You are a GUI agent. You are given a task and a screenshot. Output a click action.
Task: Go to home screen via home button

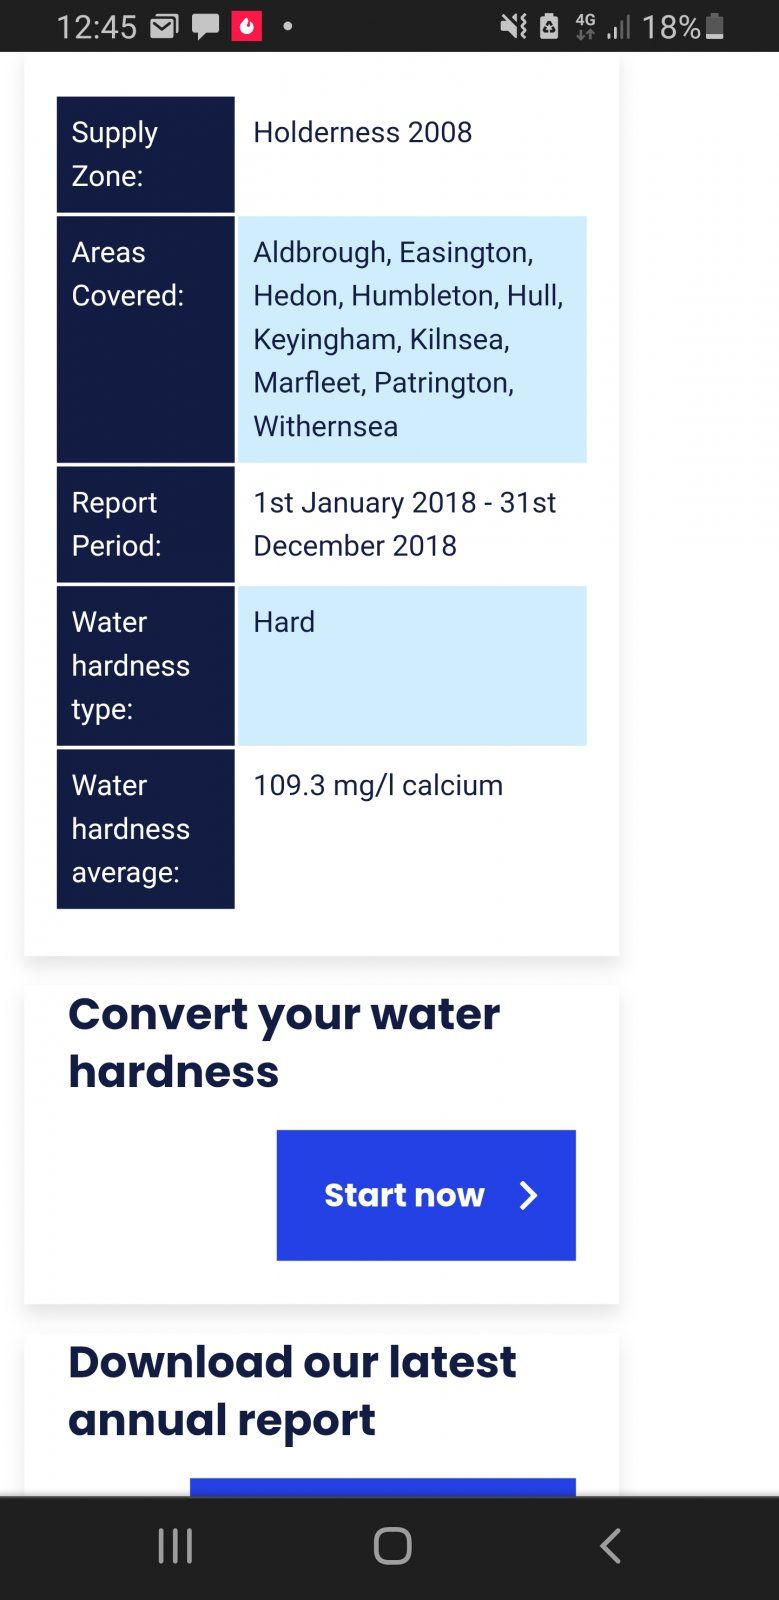click(x=392, y=1546)
